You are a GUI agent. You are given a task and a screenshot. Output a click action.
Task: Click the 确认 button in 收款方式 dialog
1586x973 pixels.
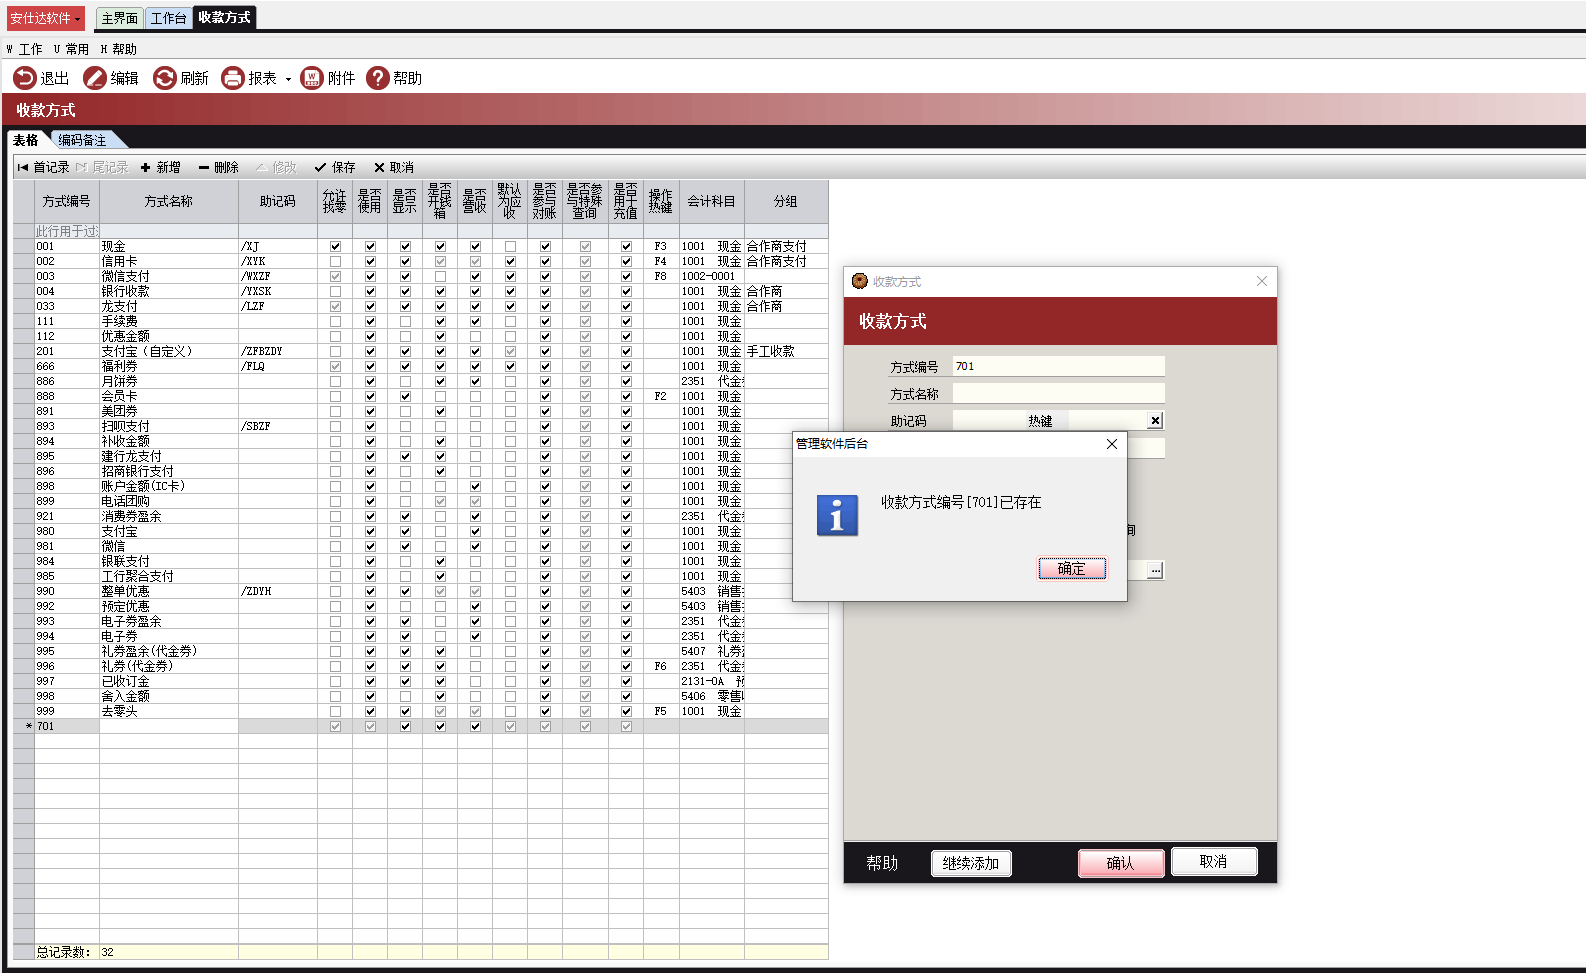[1121, 863]
